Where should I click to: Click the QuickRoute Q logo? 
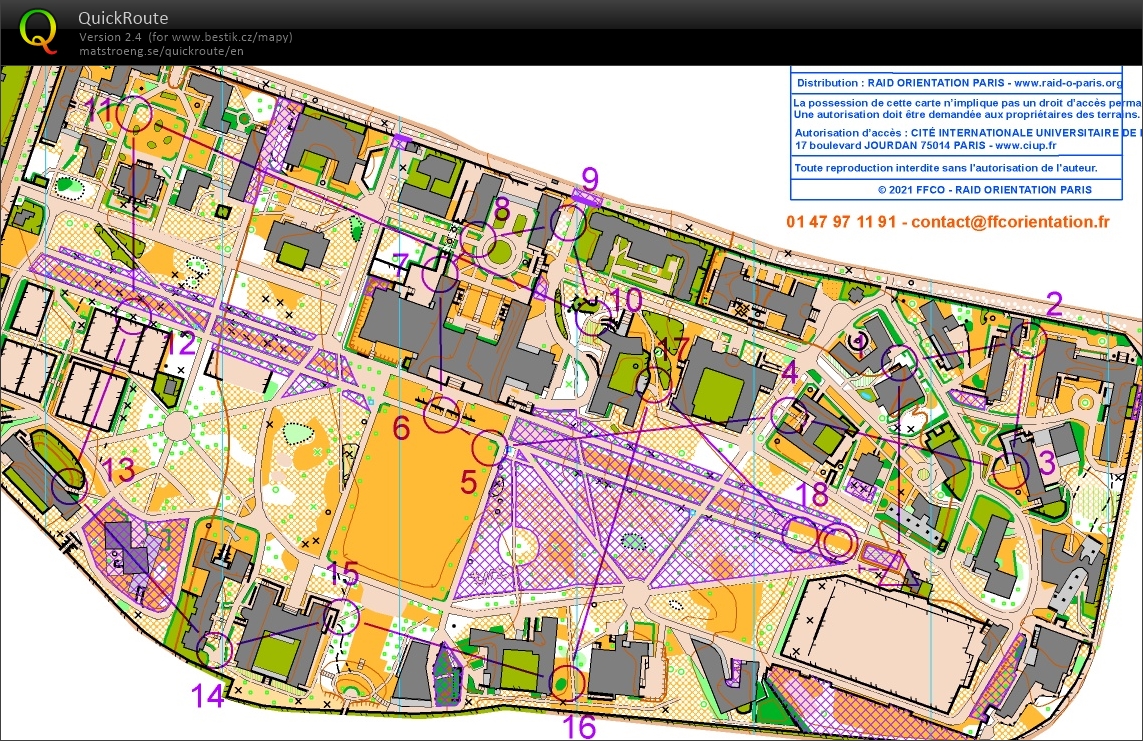[38, 30]
